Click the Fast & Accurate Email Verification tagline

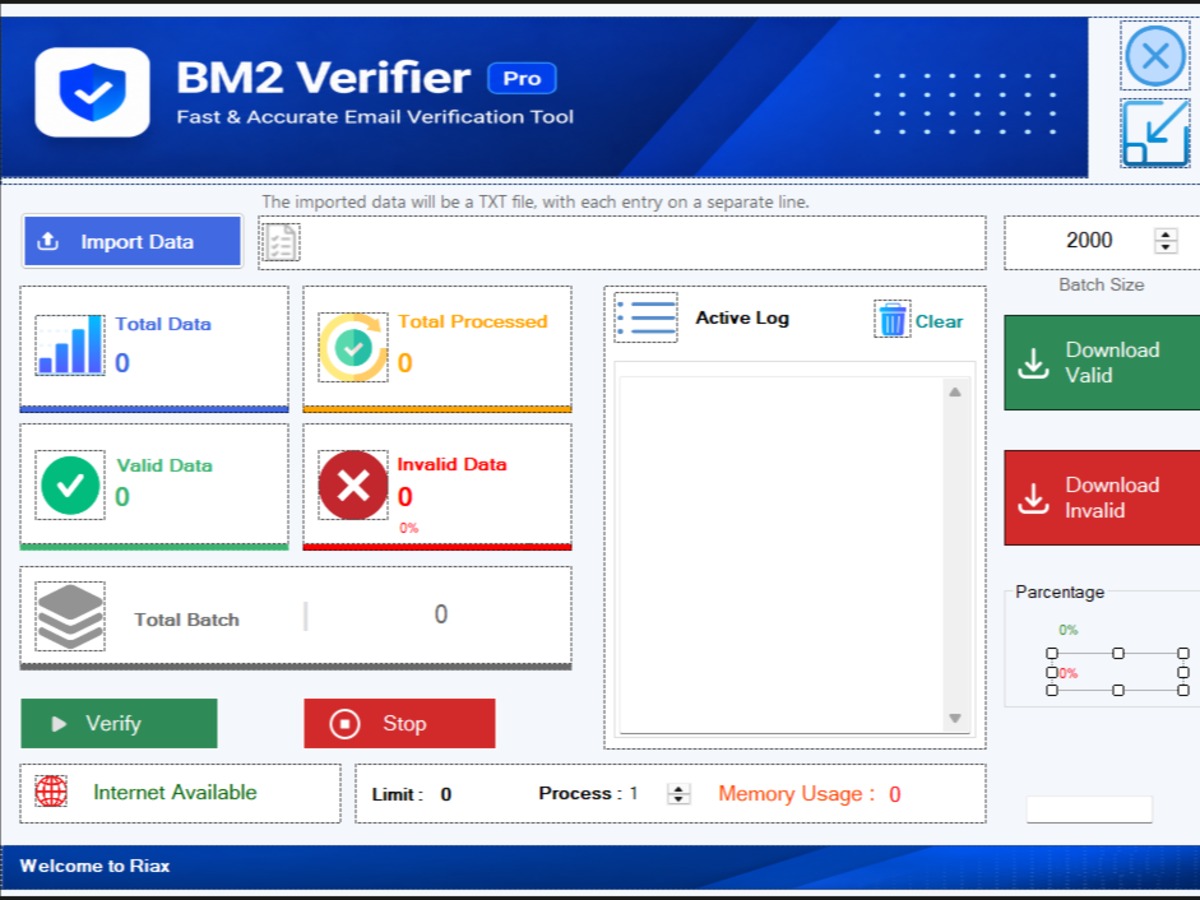click(x=375, y=117)
